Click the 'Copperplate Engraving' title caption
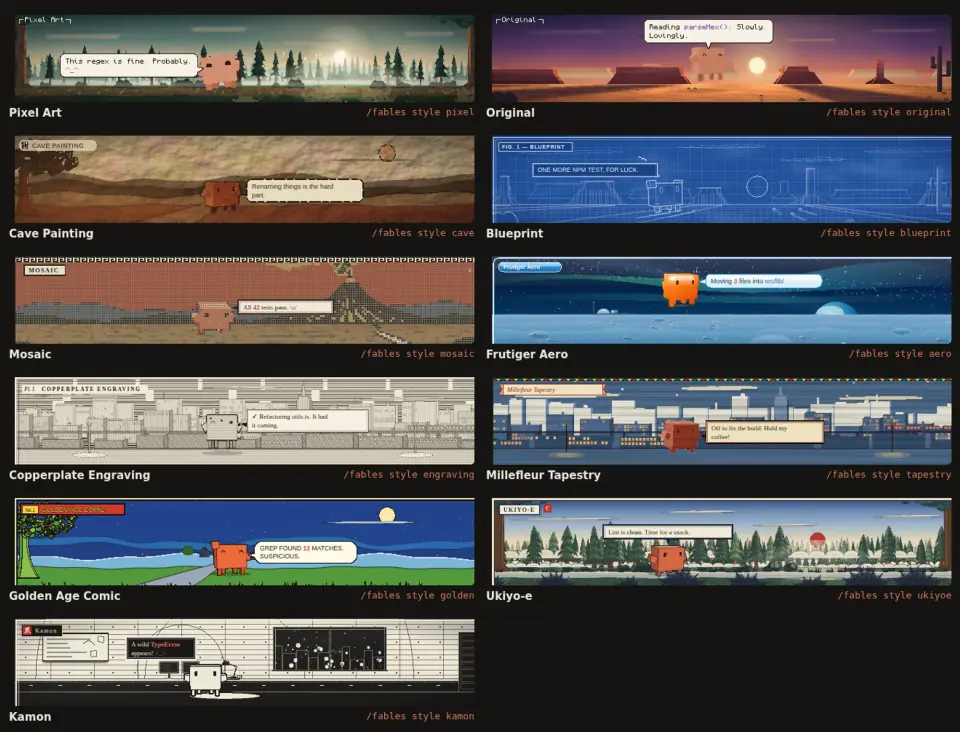 pyautogui.click(x=79, y=475)
